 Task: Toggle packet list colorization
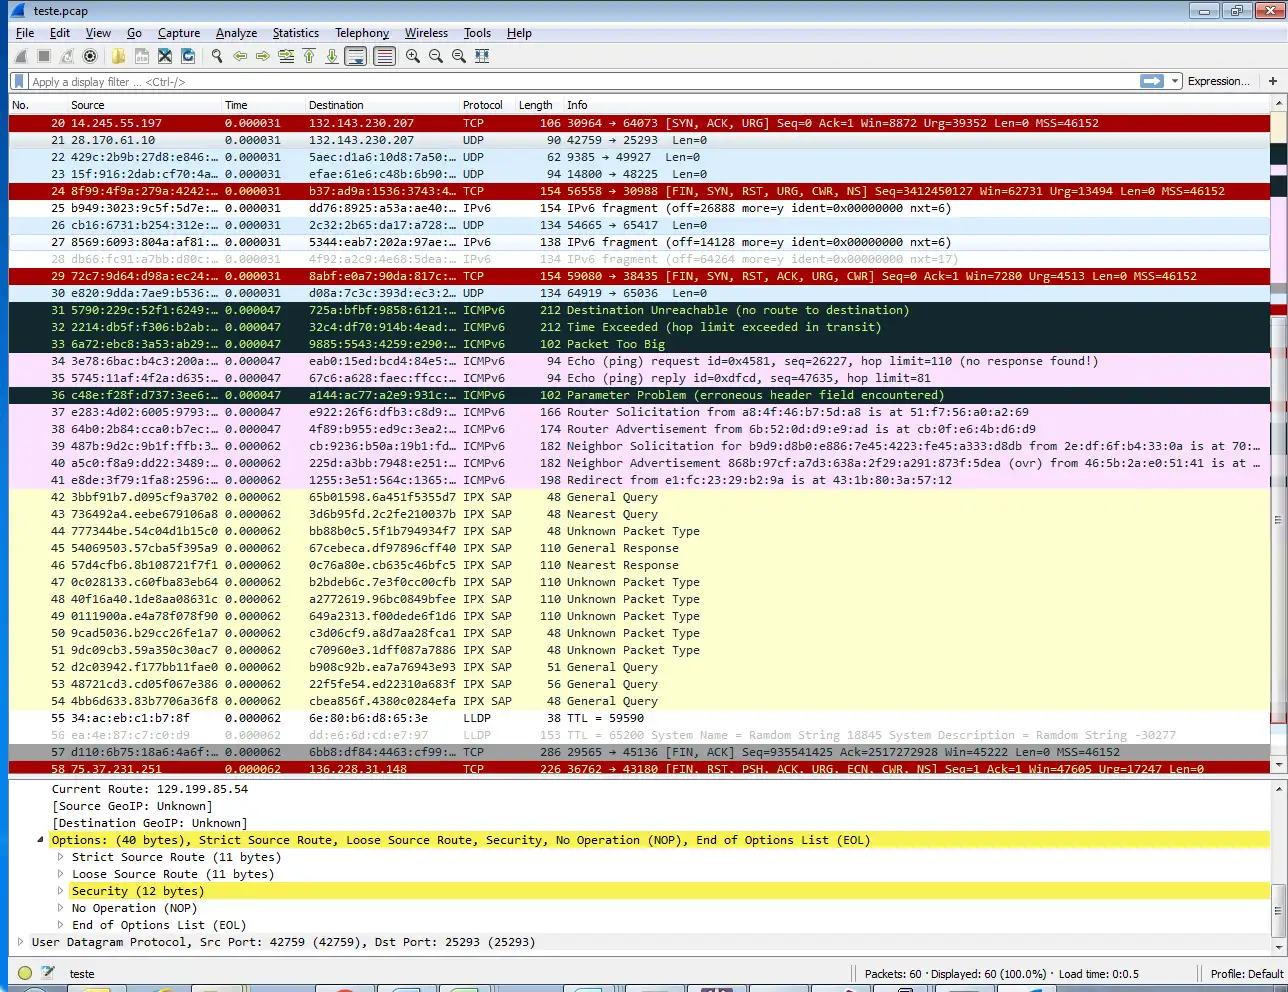[384, 56]
